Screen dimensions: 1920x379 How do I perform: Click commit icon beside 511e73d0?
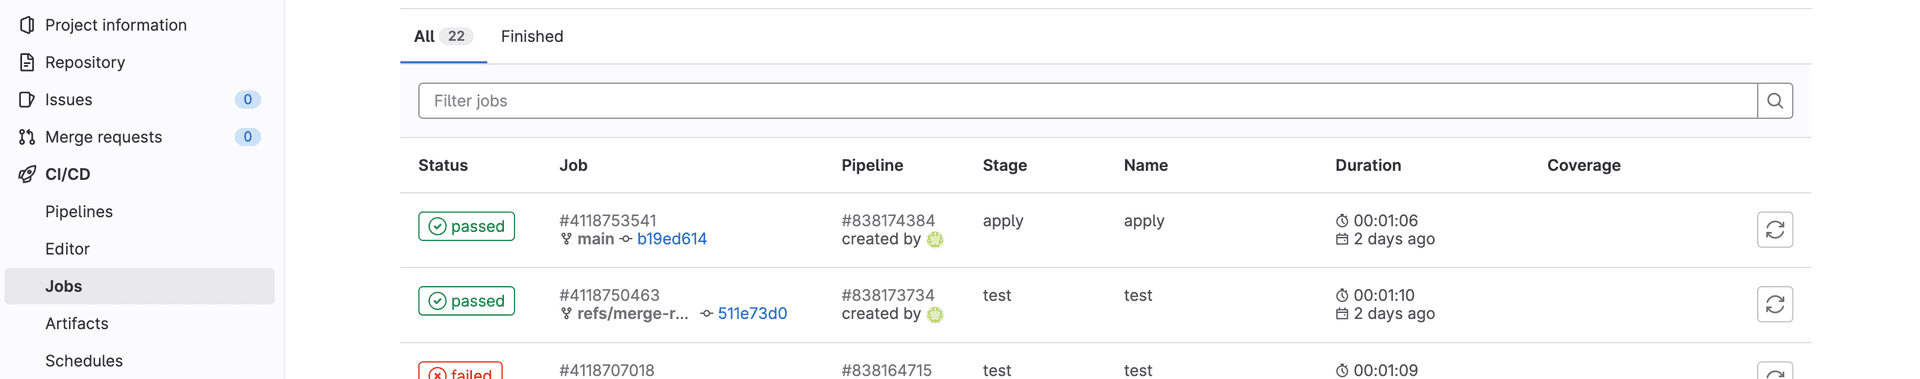[707, 314]
